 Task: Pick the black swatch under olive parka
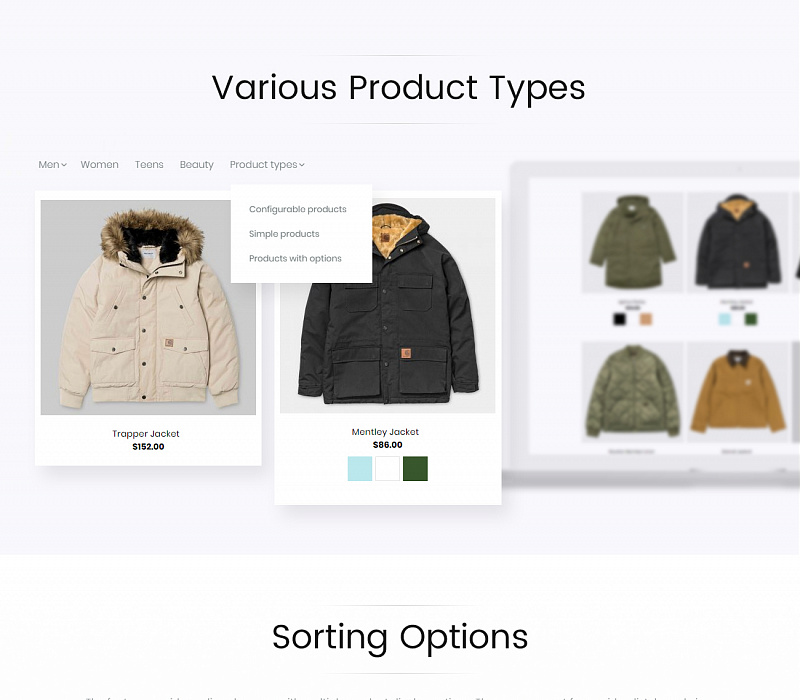(619, 319)
